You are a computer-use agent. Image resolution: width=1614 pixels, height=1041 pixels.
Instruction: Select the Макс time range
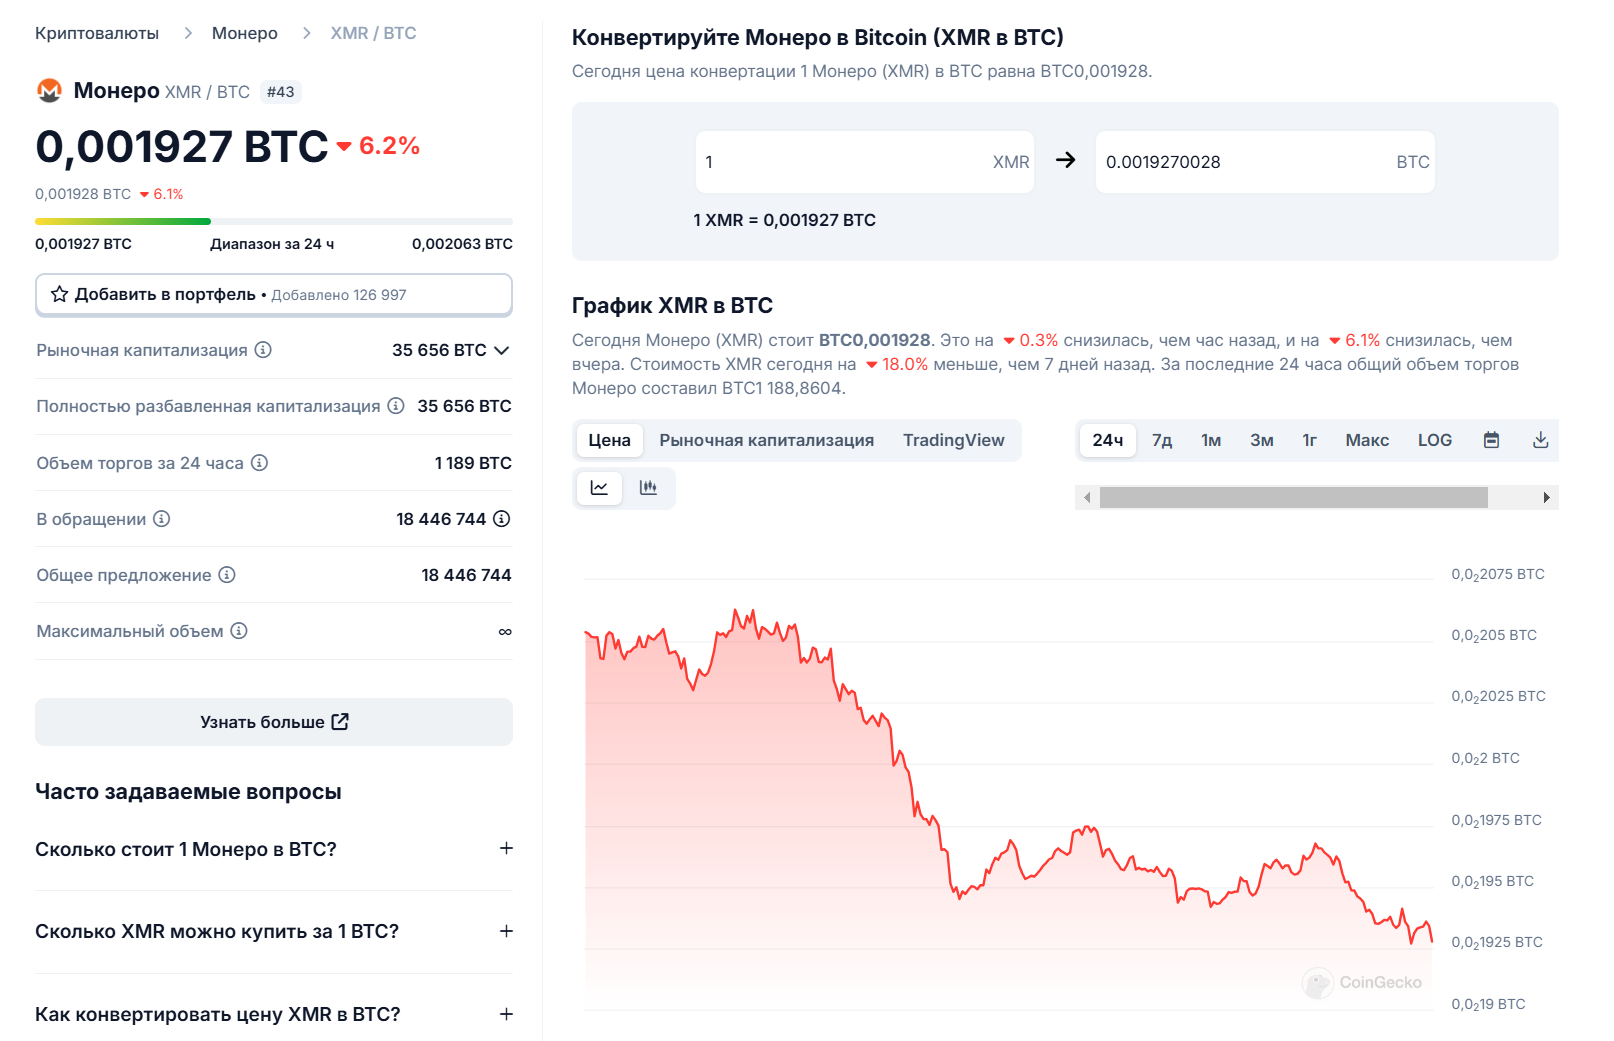[1367, 440]
